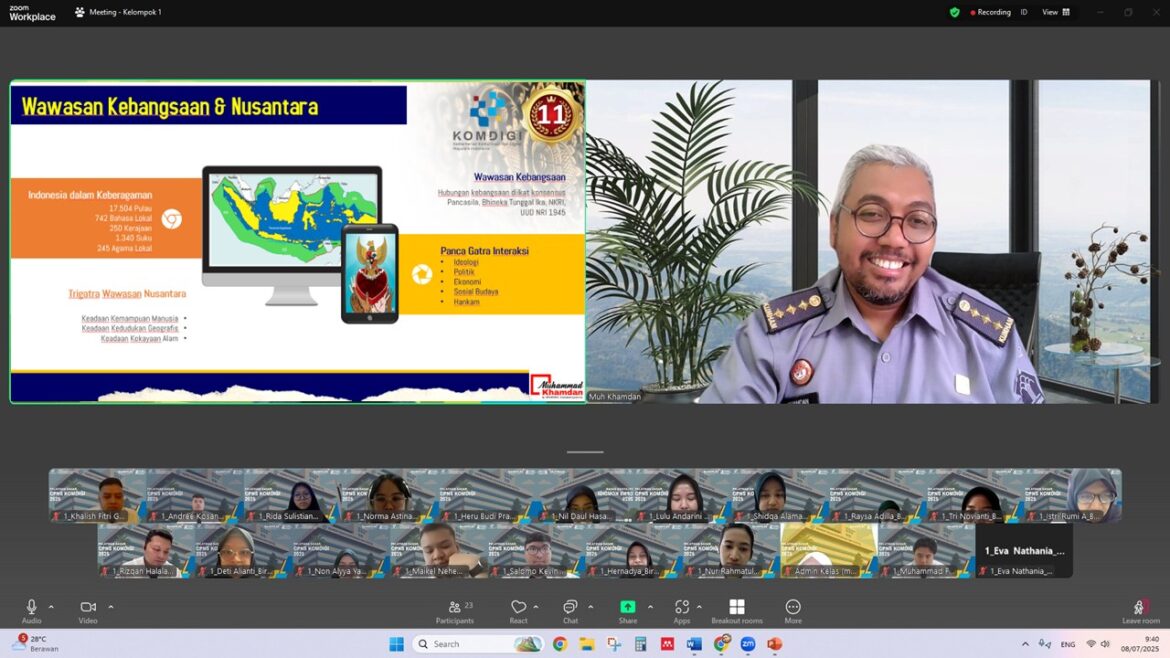Expand the audio options arrow
Screen dimensions: 1170x658
coord(51,607)
